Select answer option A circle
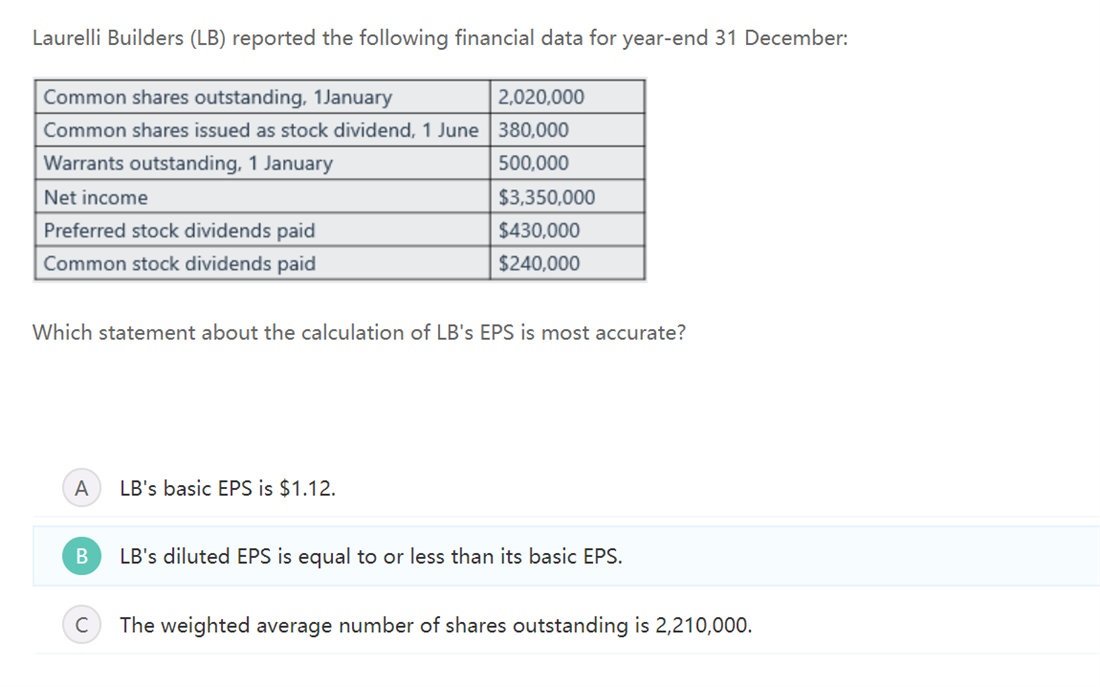This screenshot has height=687, width=1100. point(81,488)
